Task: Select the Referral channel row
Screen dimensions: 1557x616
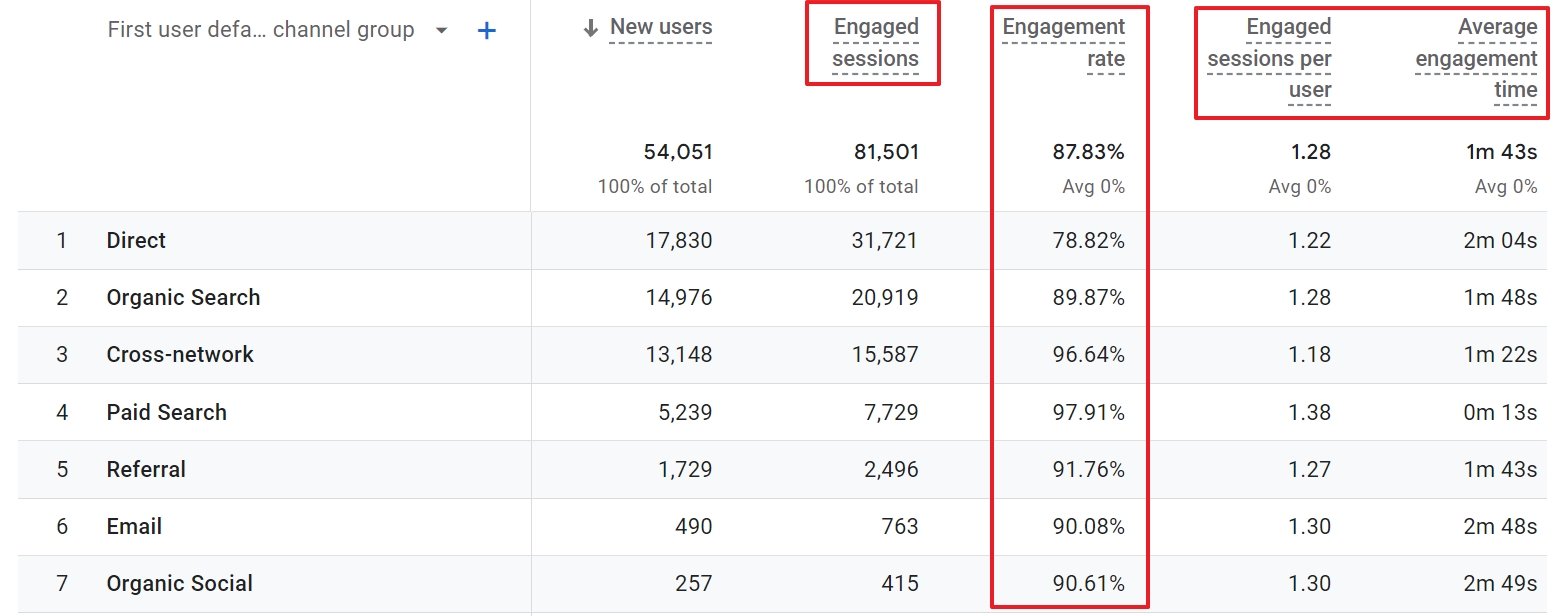Action: tap(146, 469)
